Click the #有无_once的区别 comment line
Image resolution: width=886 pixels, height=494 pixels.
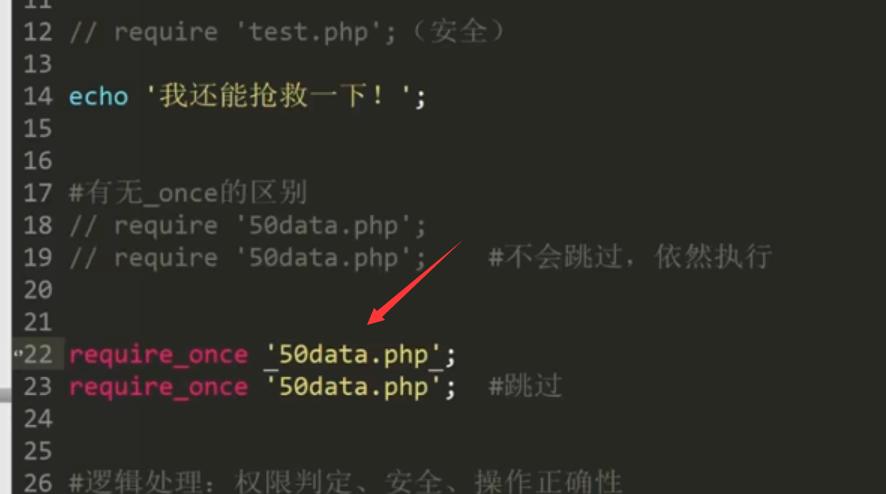click(187, 193)
